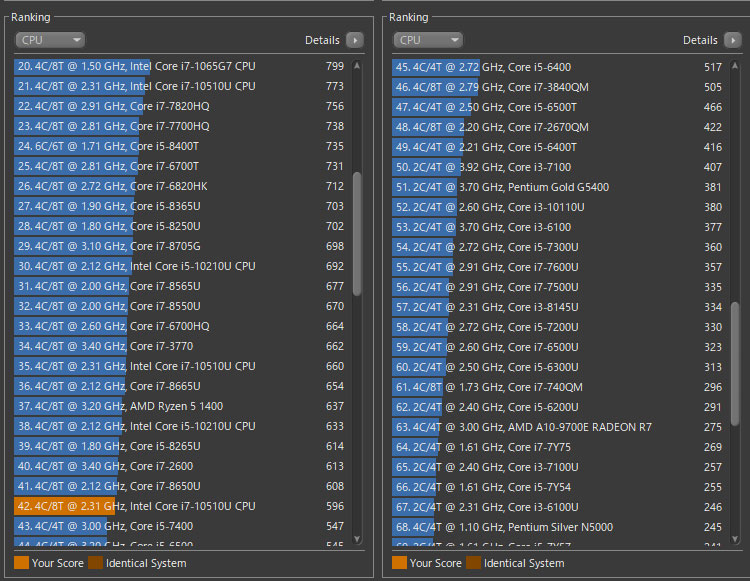Select rank 29 Core i7-8705G row
Image resolution: width=750 pixels, height=581 pixels.
181,246
